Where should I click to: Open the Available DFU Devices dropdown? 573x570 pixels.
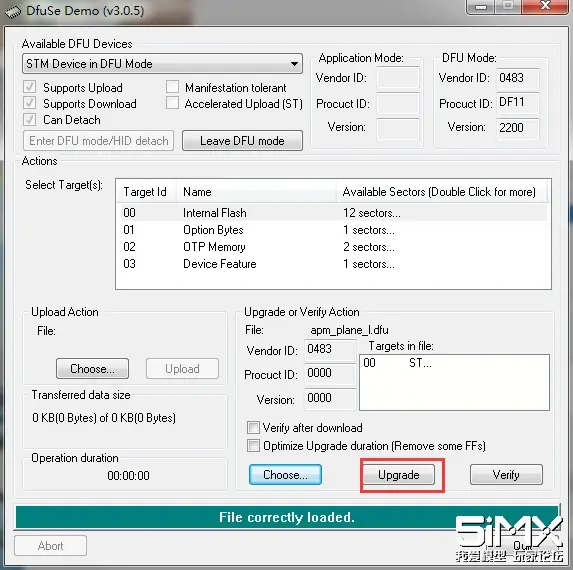coord(162,64)
